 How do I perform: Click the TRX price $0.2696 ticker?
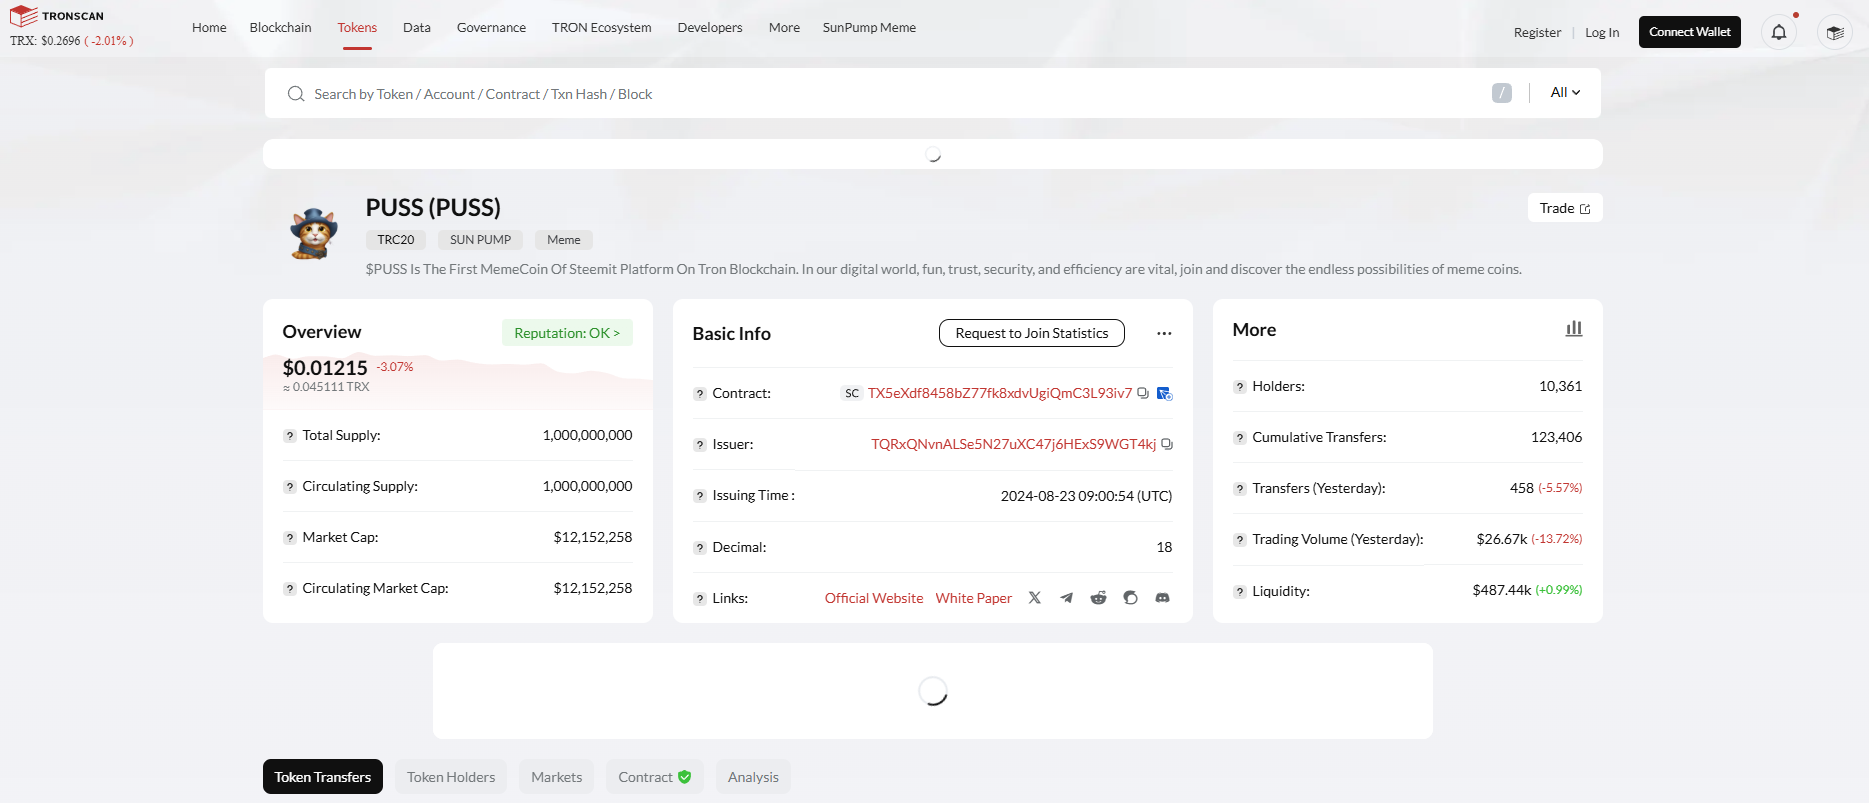point(71,41)
